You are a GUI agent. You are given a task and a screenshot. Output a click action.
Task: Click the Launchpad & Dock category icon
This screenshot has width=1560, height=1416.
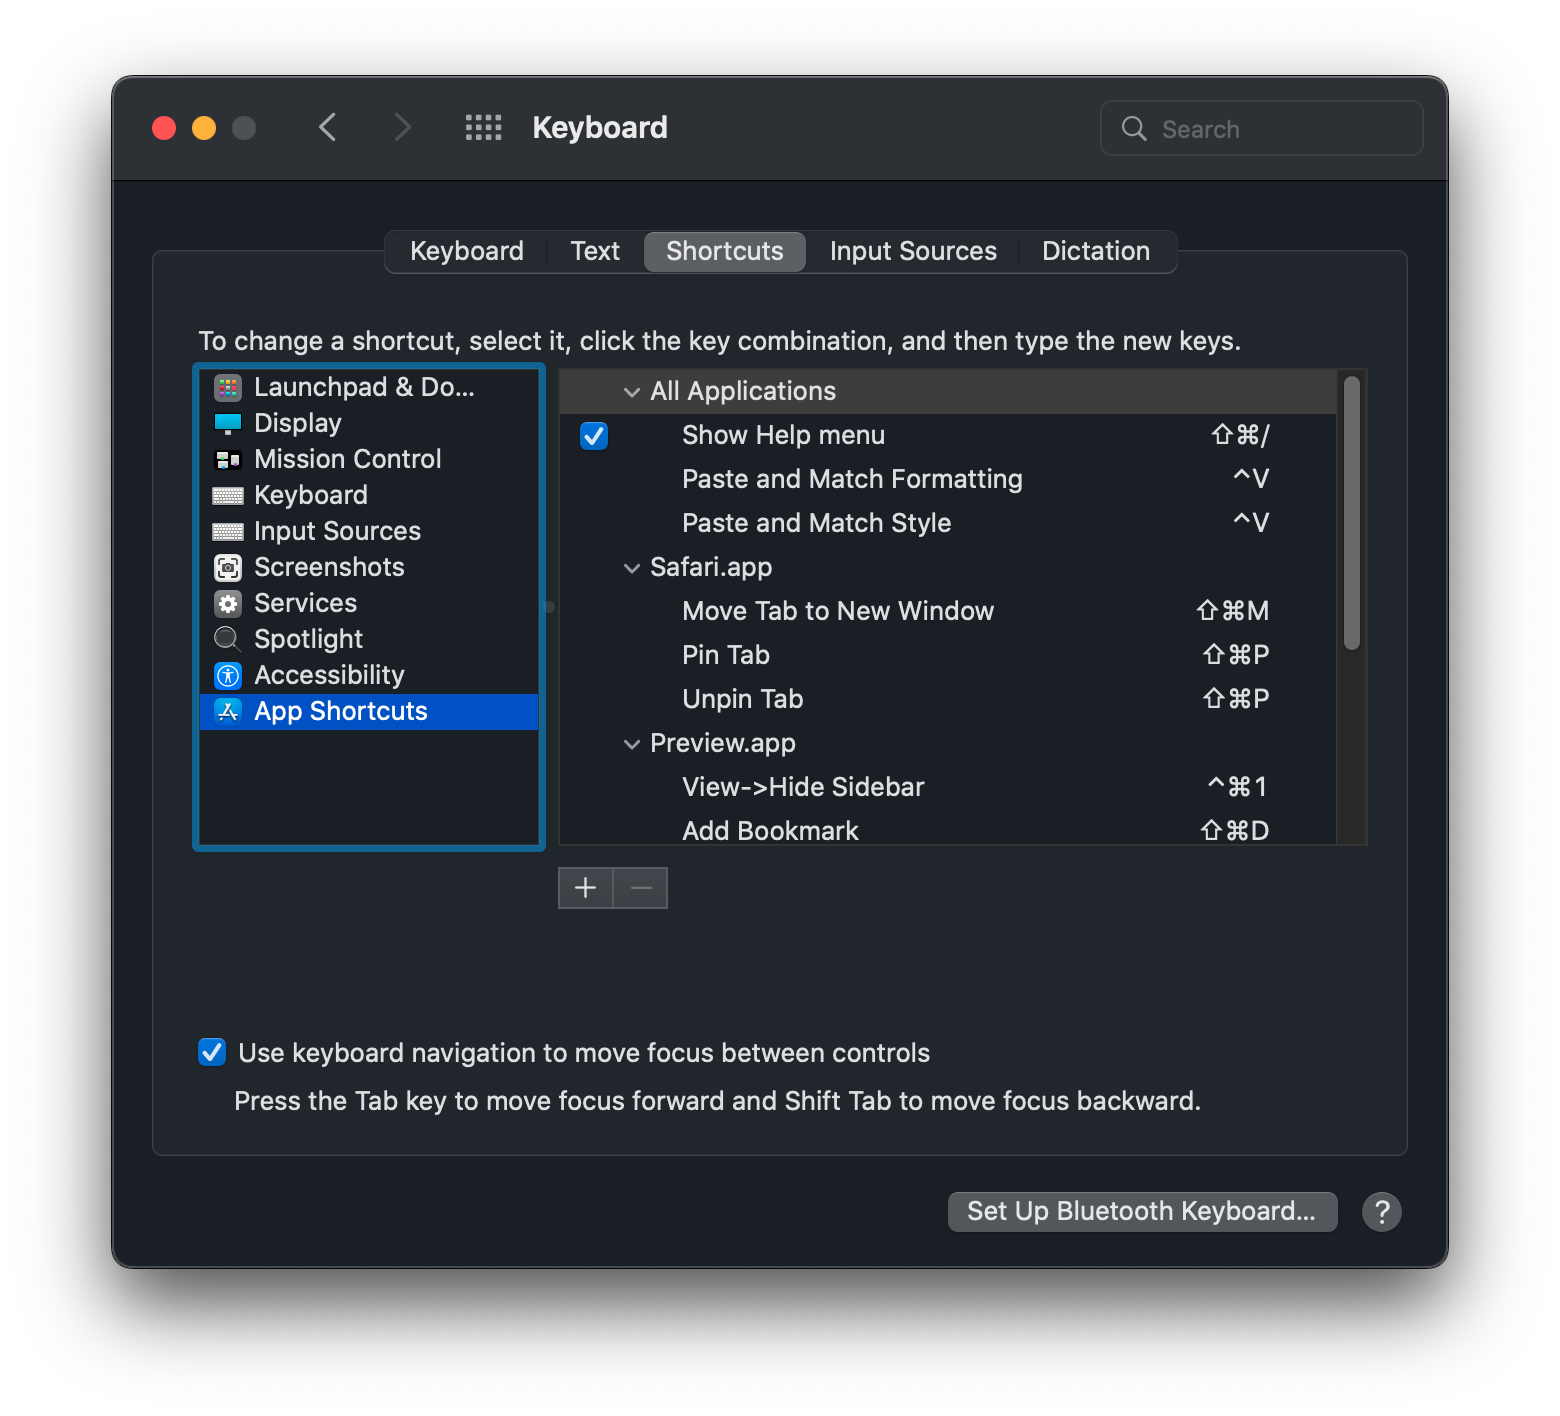coord(228,387)
